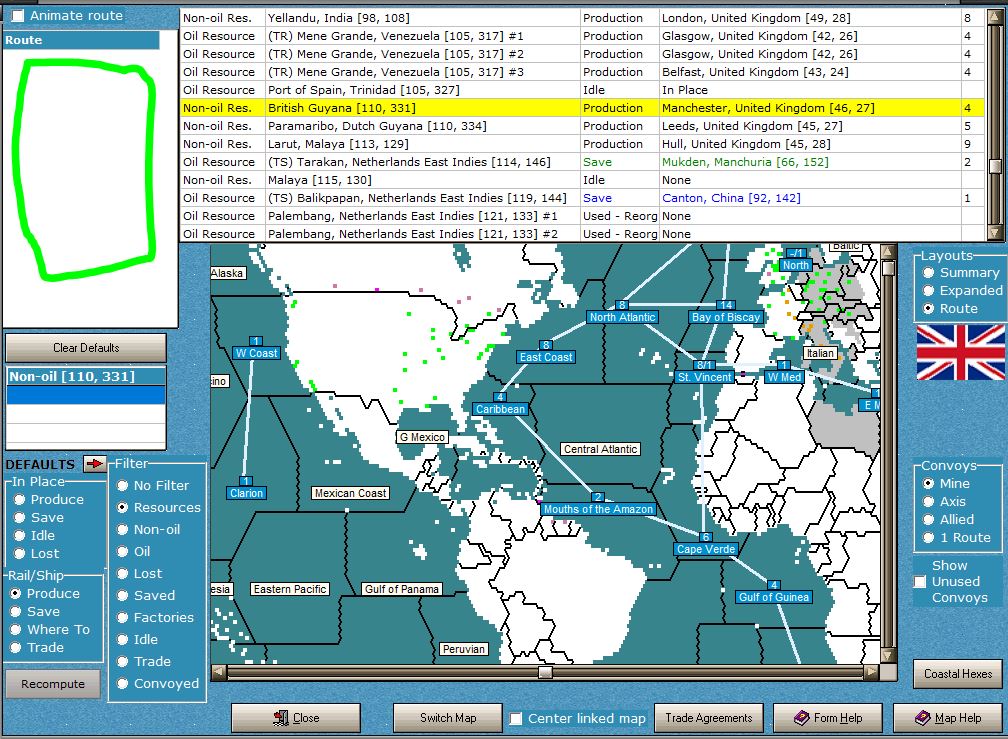Click the North sea area label on map
This screenshot has width=1008, height=739.
pyautogui.click(x=795, y=265)
